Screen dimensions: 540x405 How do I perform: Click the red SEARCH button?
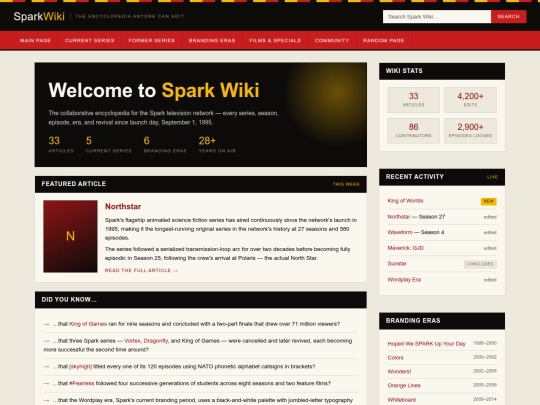(x=508, y=17)
